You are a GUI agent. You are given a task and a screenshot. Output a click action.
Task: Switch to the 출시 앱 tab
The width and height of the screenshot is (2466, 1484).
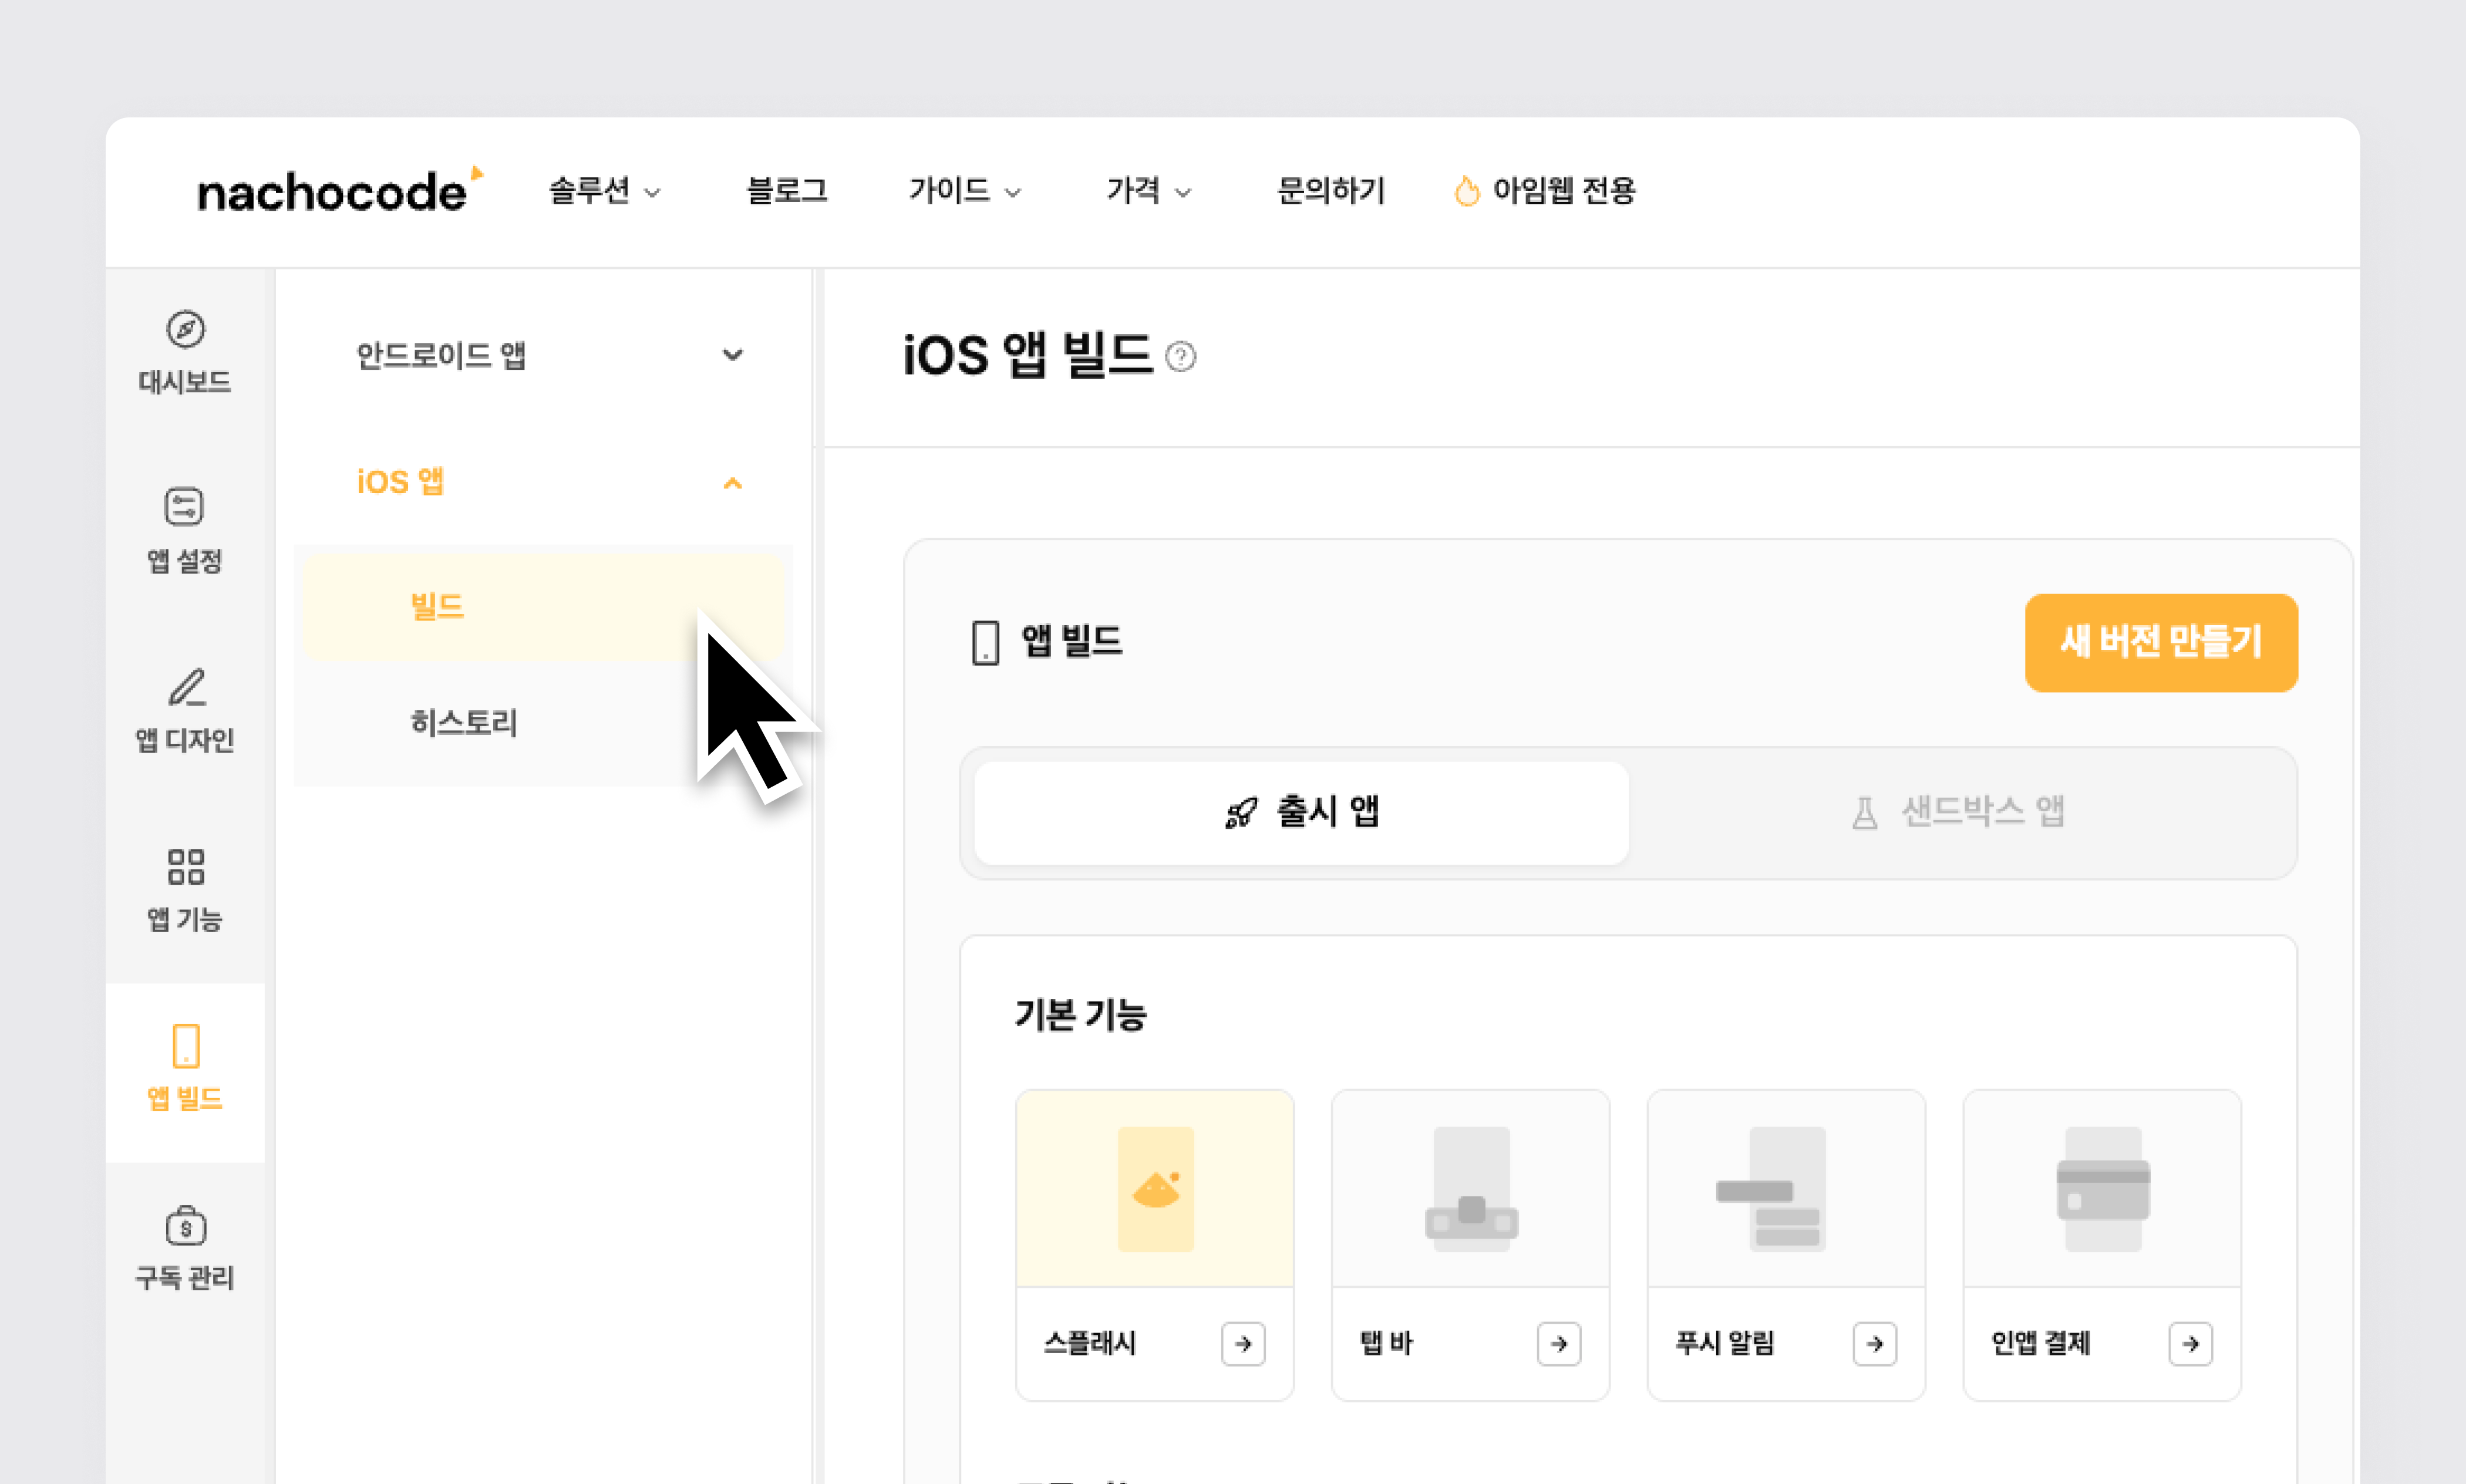coord(1301,812)
